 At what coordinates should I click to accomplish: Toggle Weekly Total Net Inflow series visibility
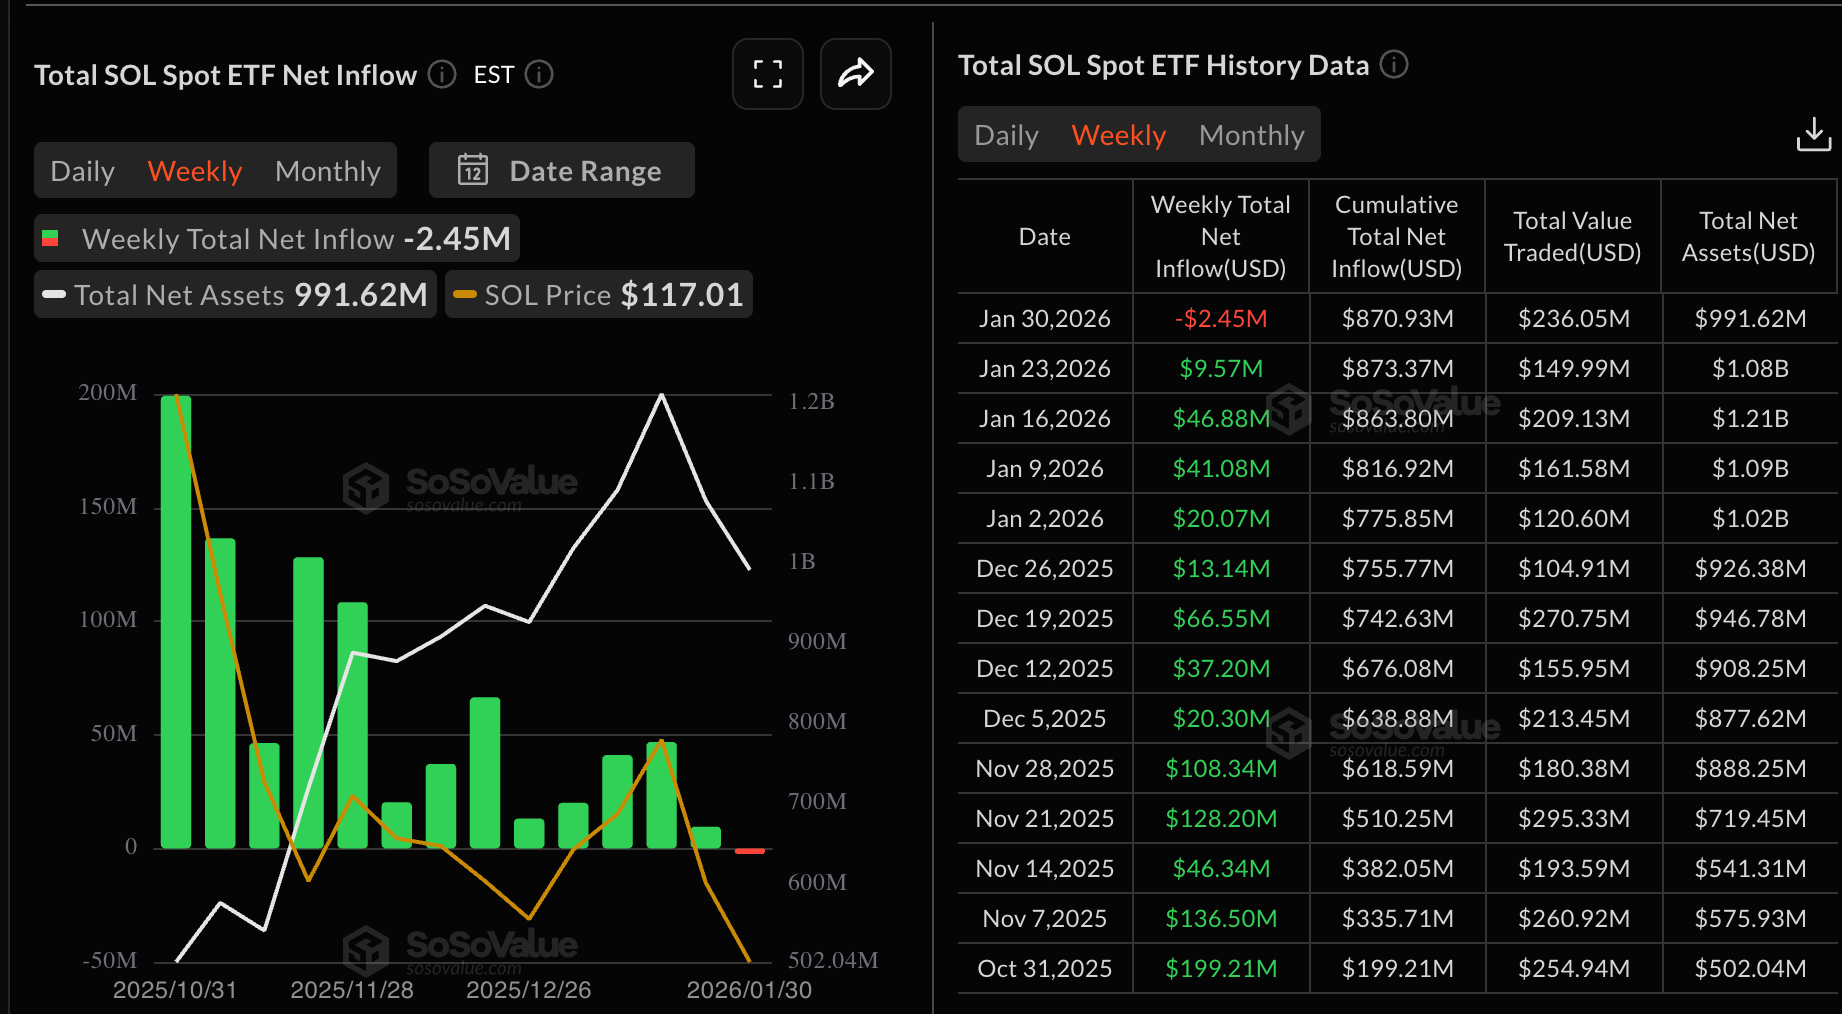[x=276, y=238]
